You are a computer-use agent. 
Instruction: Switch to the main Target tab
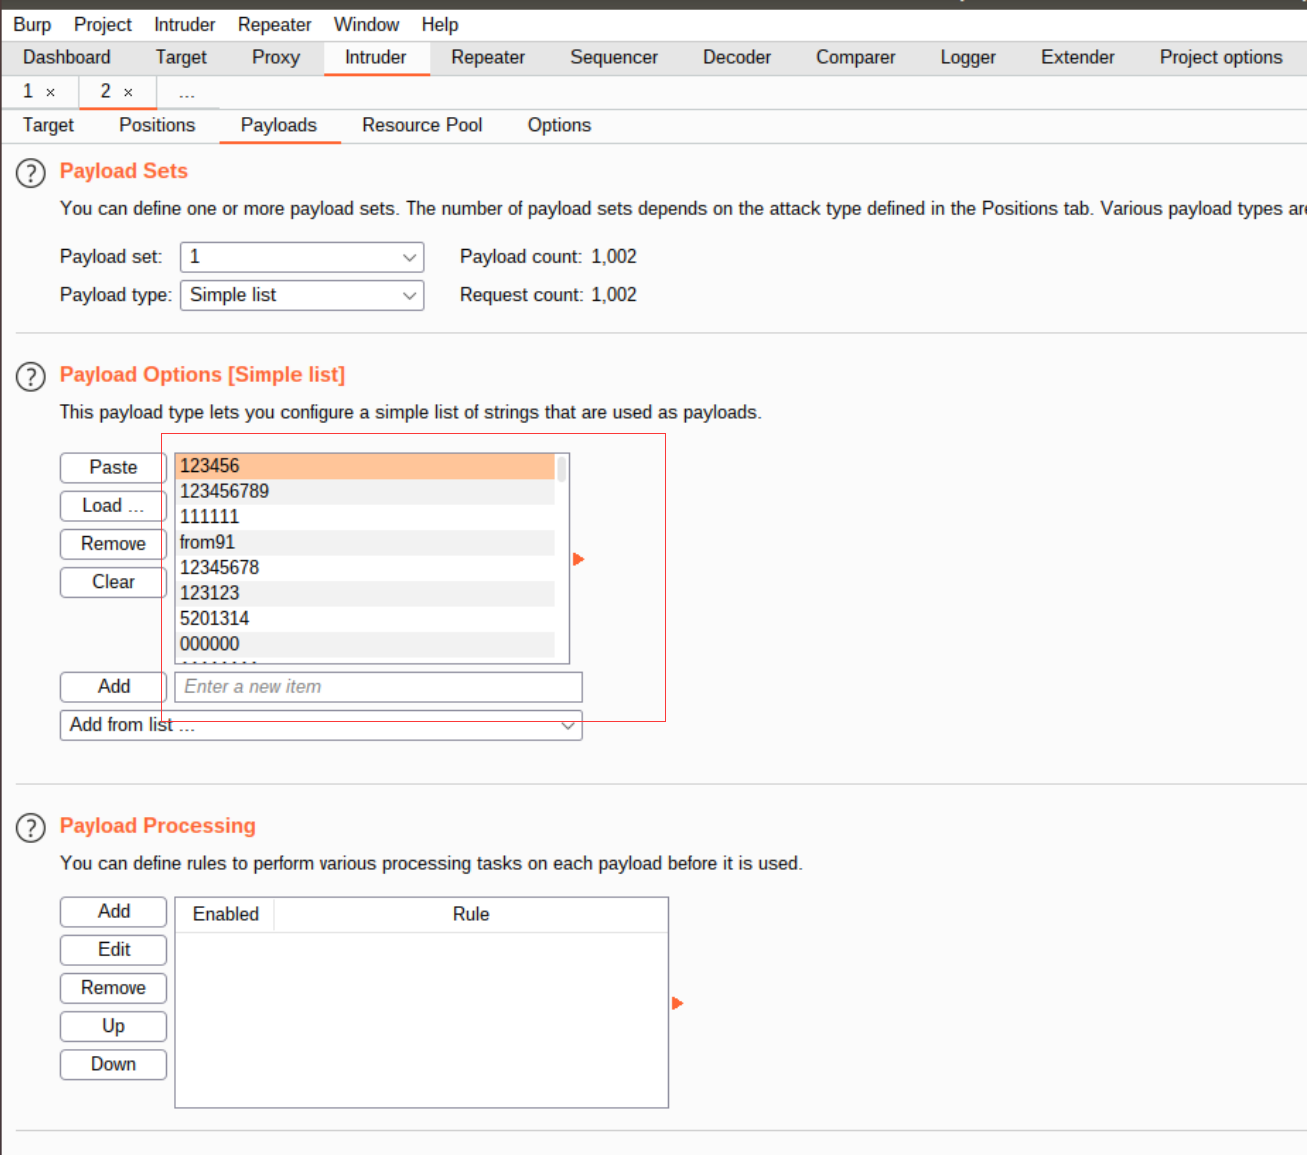point(181,58)
